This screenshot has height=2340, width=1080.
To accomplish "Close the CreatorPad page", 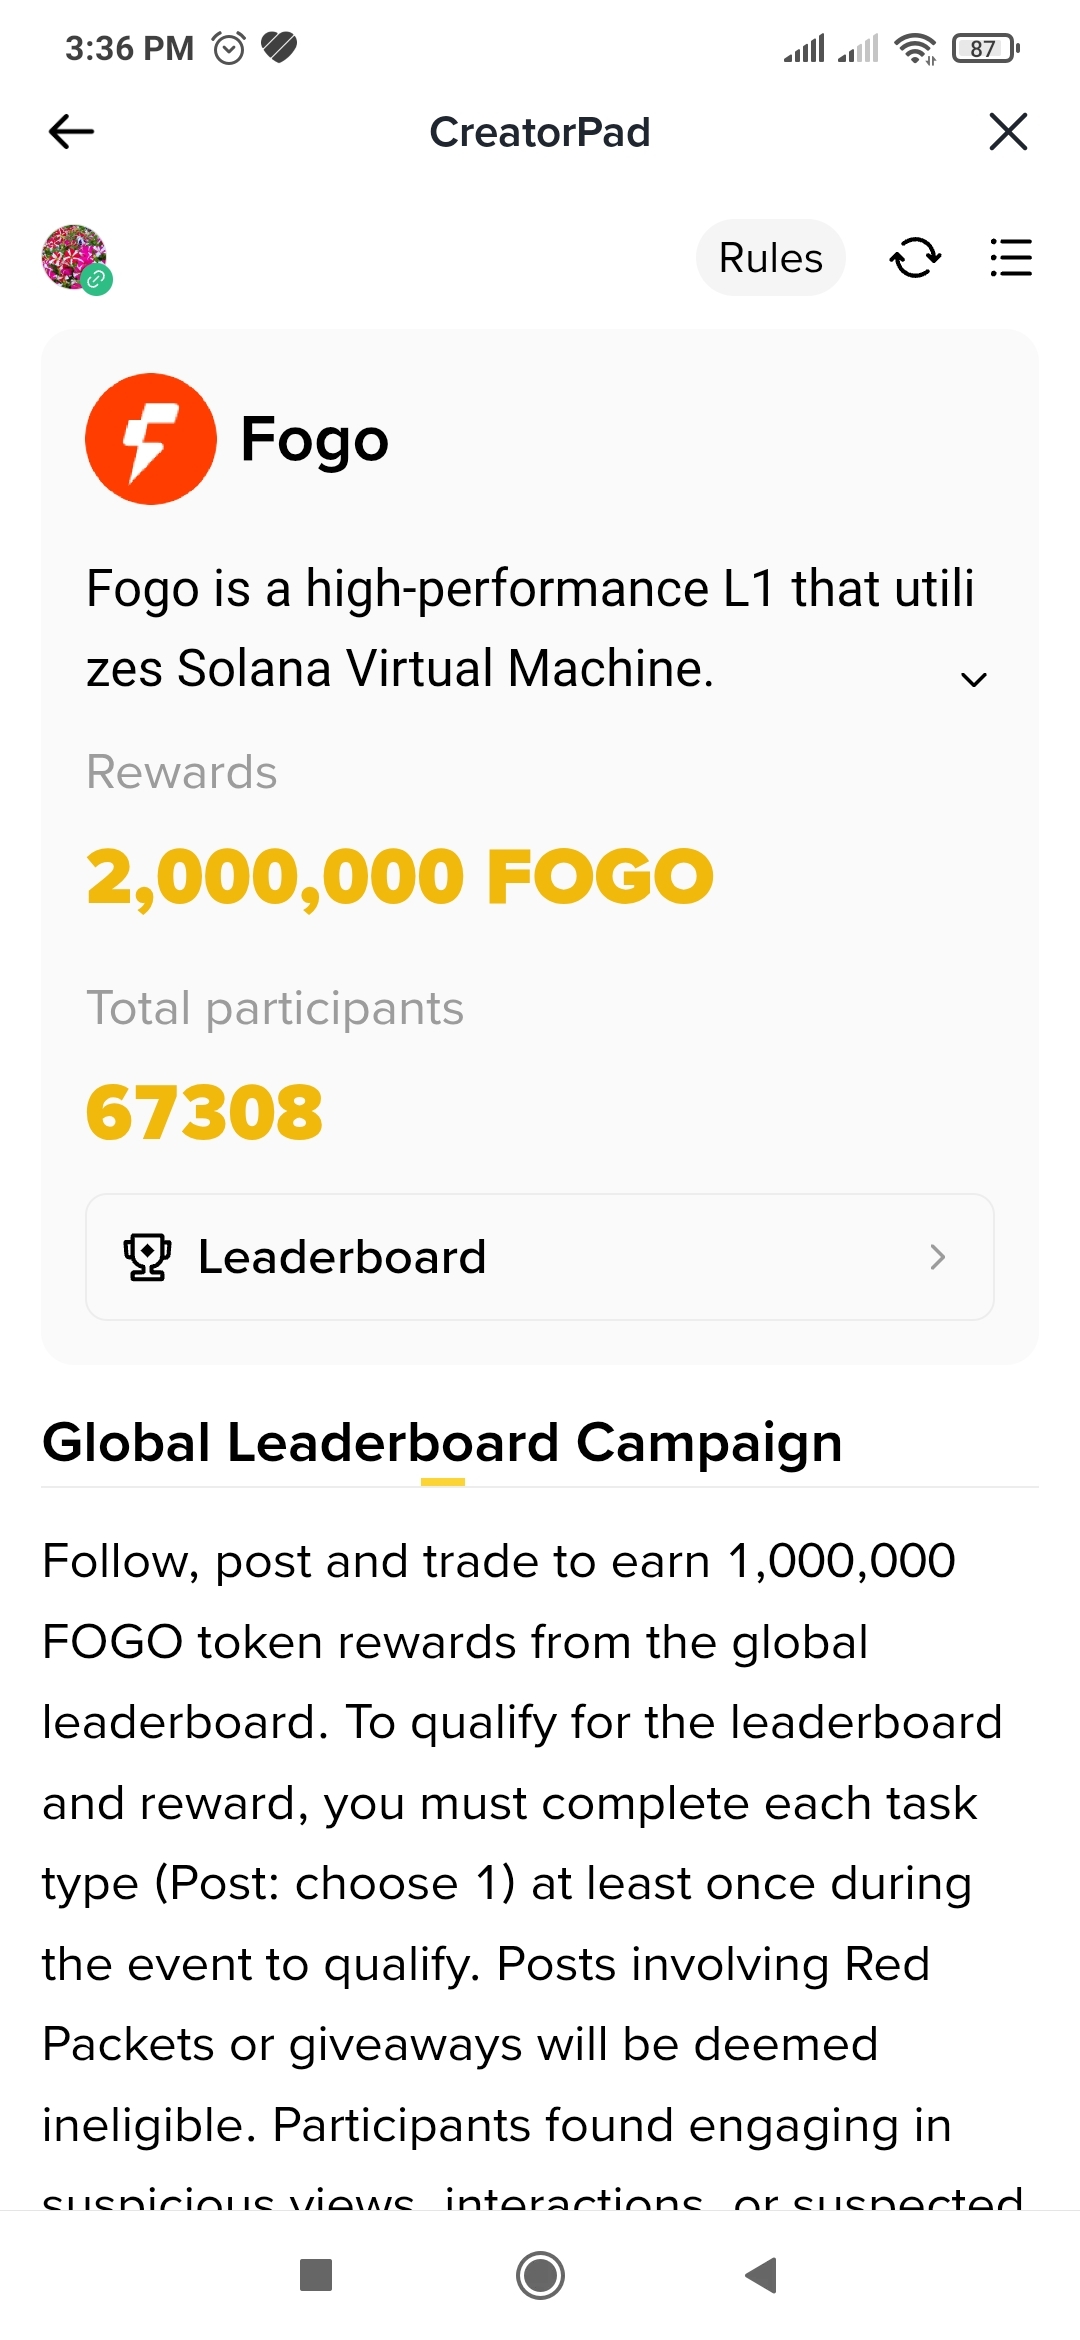I will [1008, 131].
